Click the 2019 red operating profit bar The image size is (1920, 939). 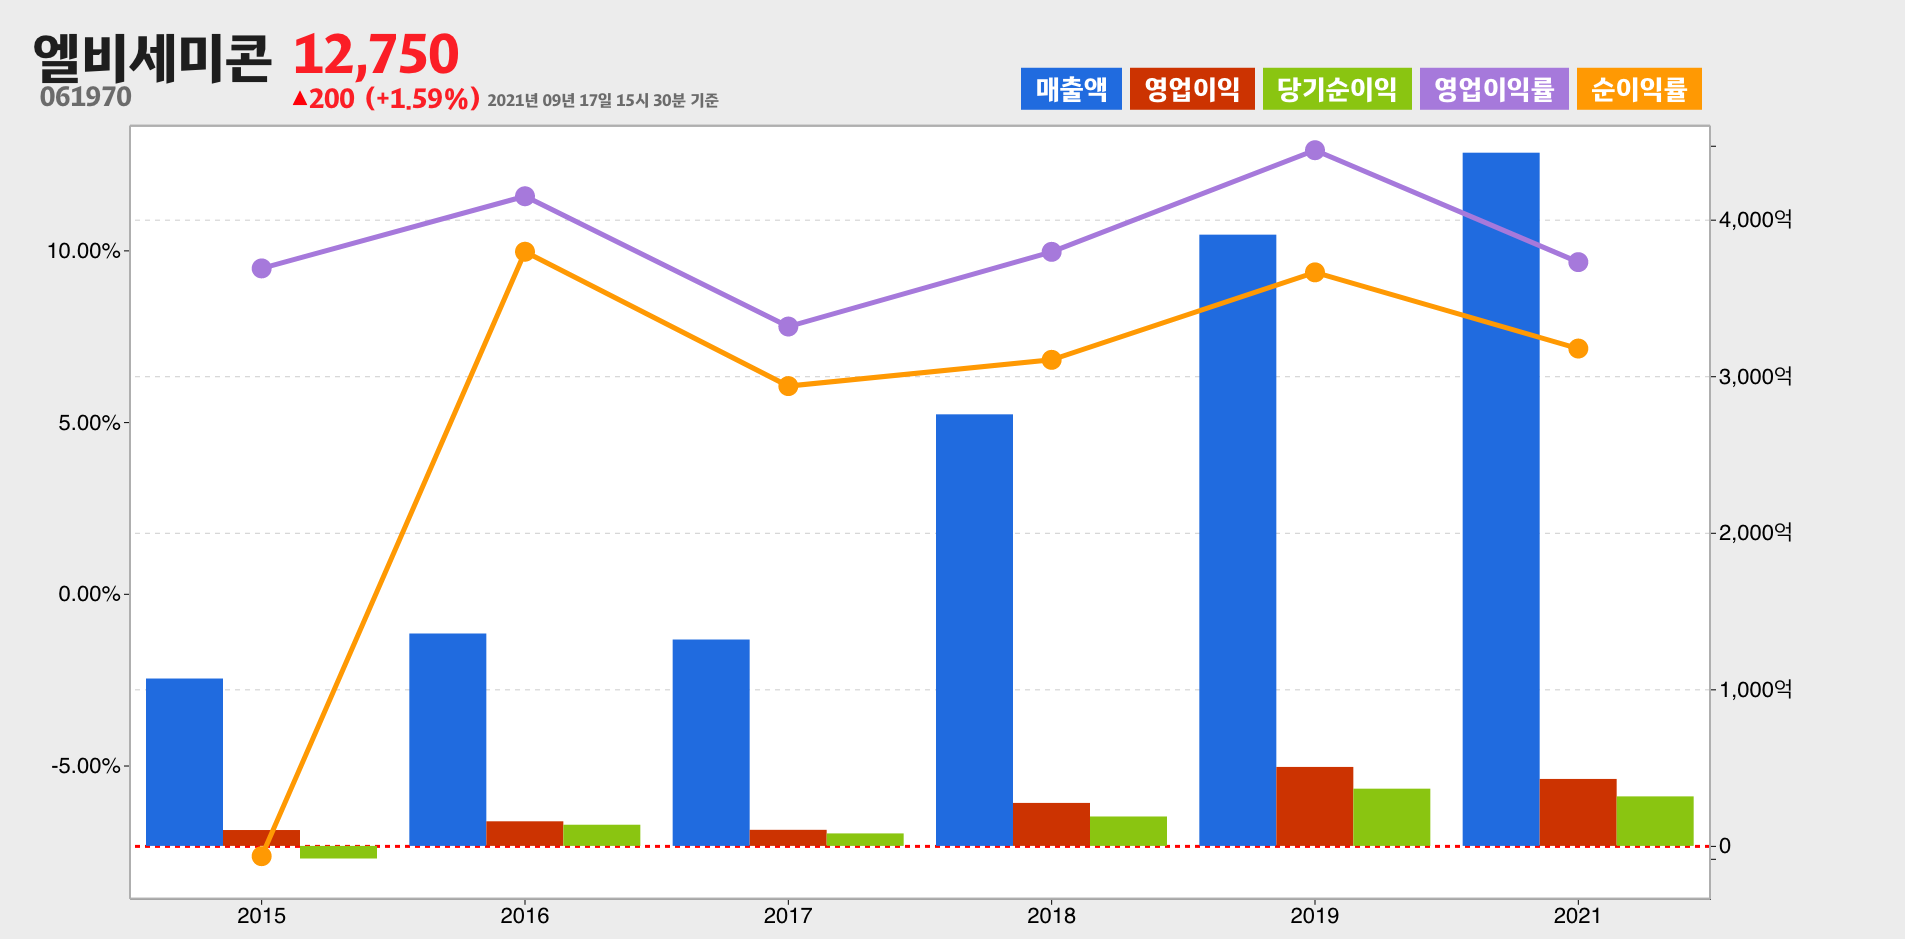pos(1315,807)
